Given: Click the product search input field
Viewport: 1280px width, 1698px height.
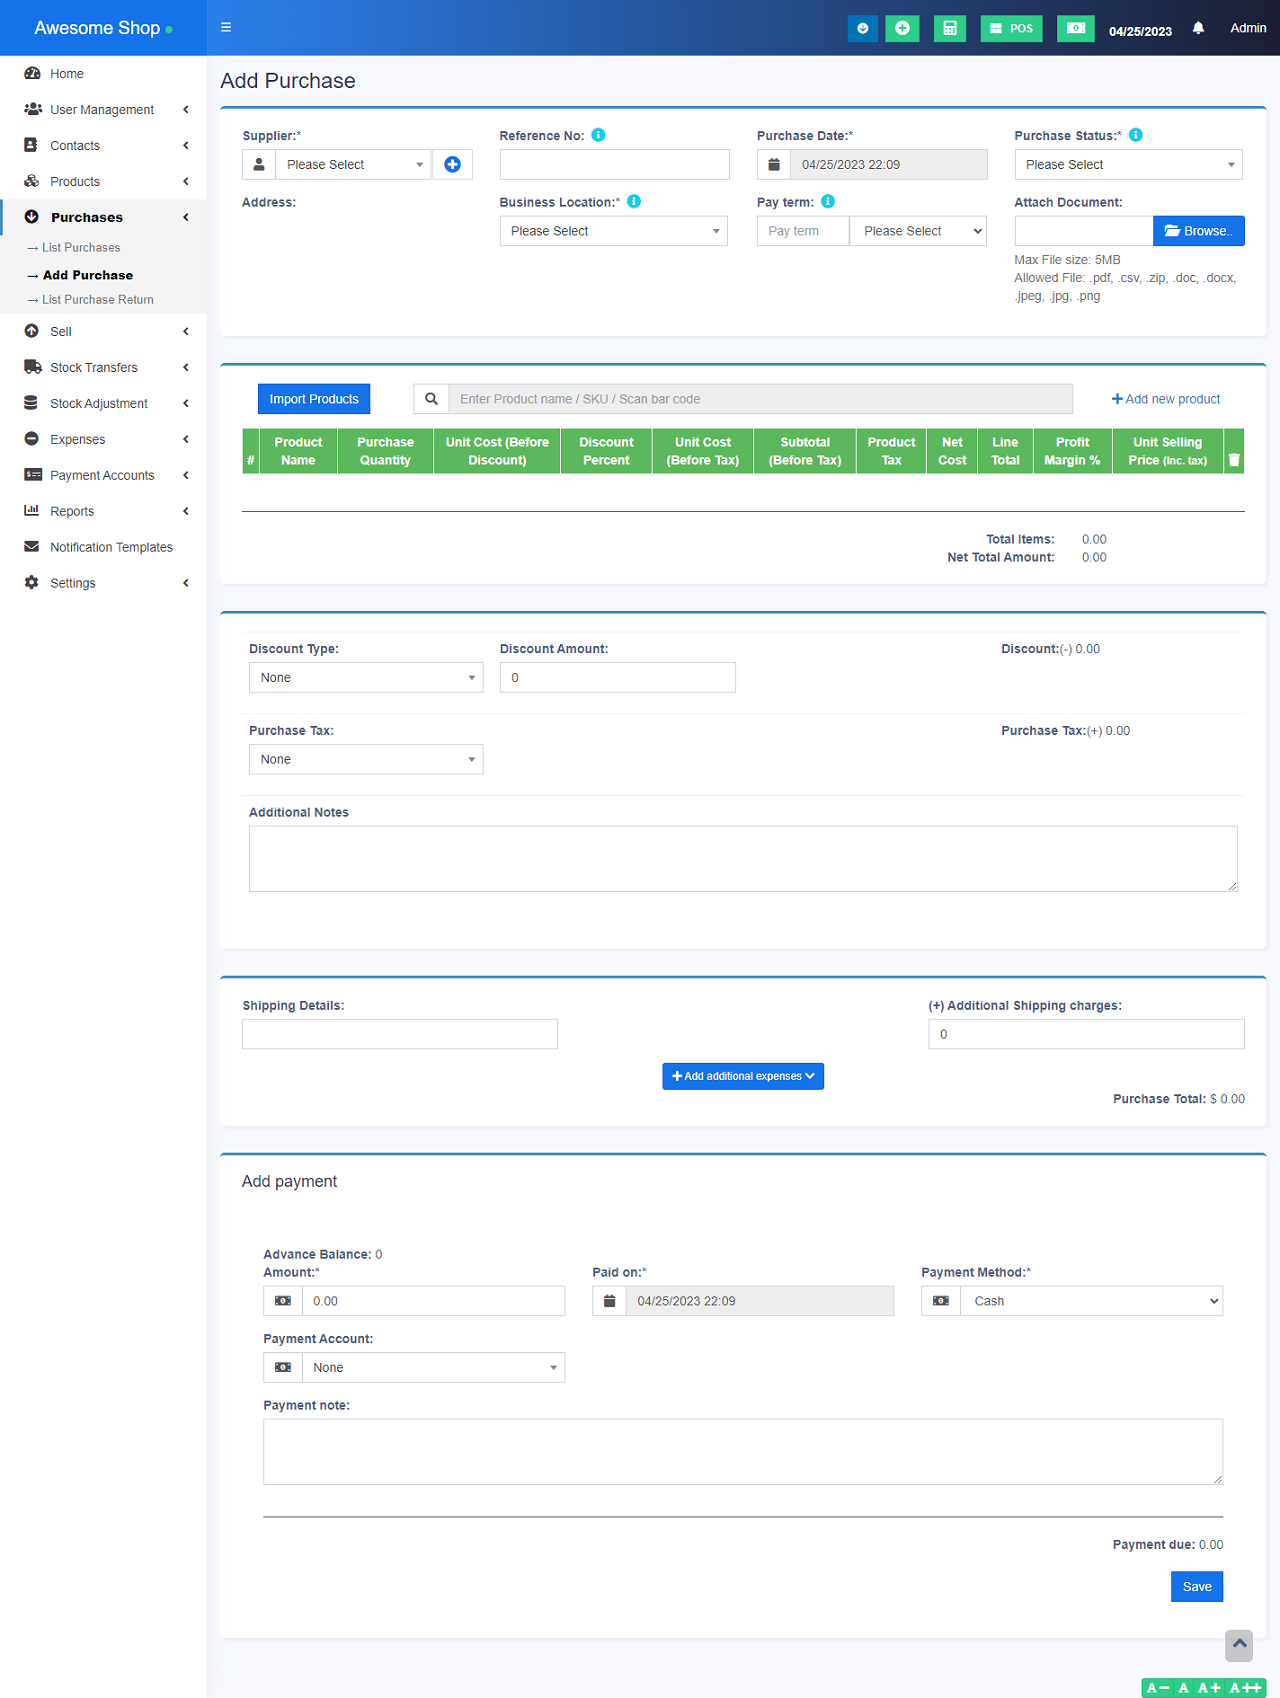Looking at the screenshot, I should (x=760, y=399).
